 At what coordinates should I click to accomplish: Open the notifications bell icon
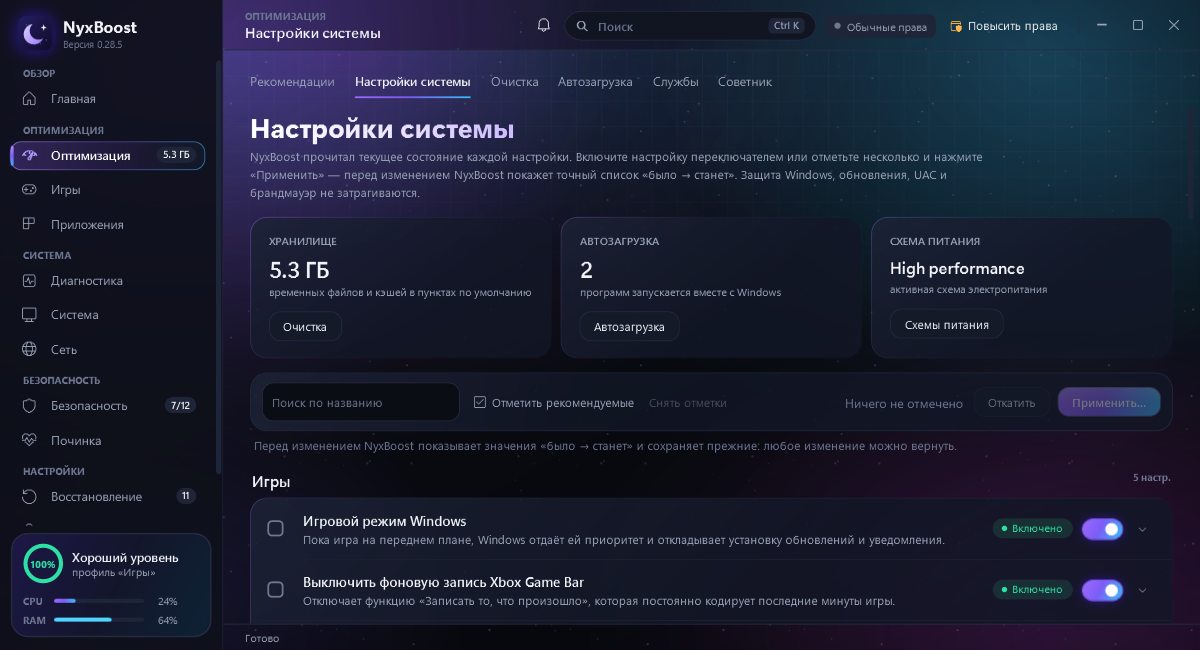tap(544, 25)
